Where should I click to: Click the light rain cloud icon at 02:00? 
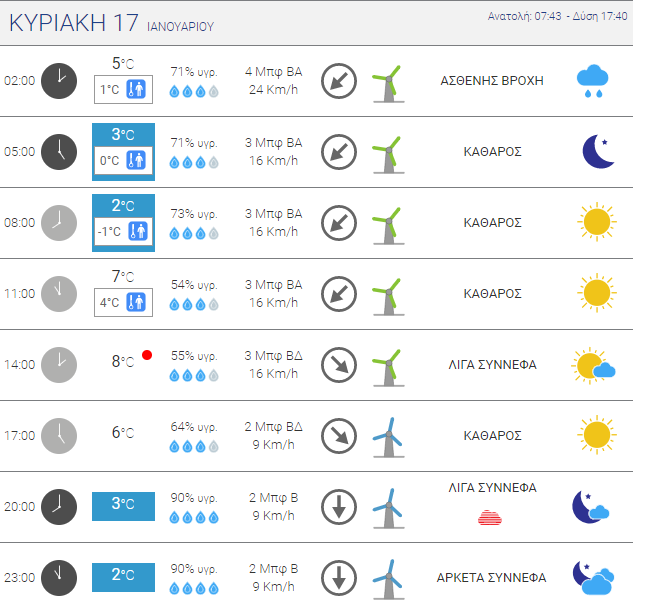click(x=592, y=81)
